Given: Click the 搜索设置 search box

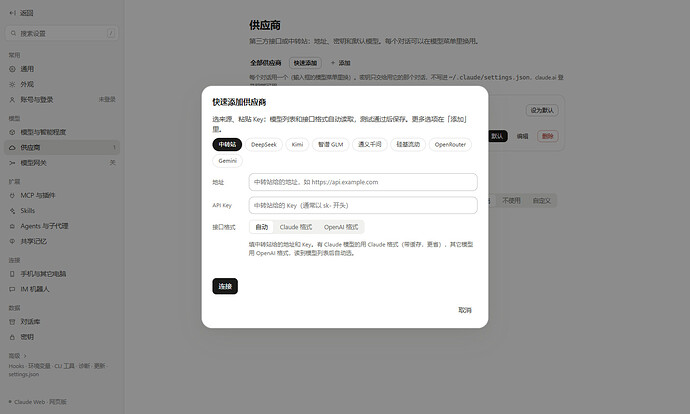Looking at the screenshot, I should tap(62, 33).
